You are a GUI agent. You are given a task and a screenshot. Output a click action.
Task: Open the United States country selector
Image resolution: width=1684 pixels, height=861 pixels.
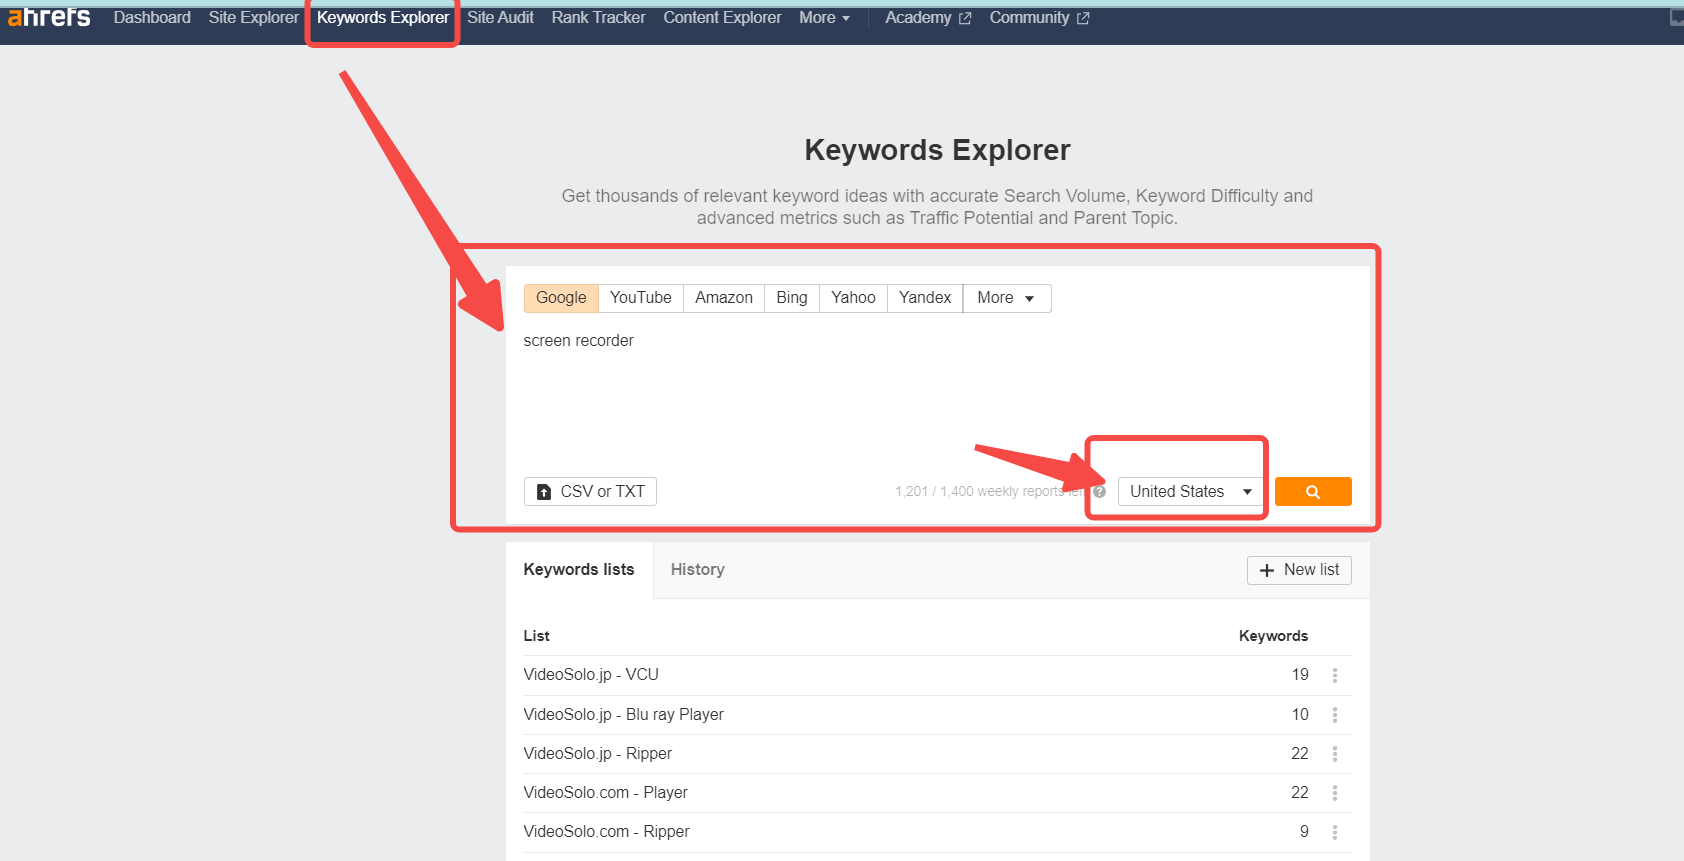point(1190,491)
